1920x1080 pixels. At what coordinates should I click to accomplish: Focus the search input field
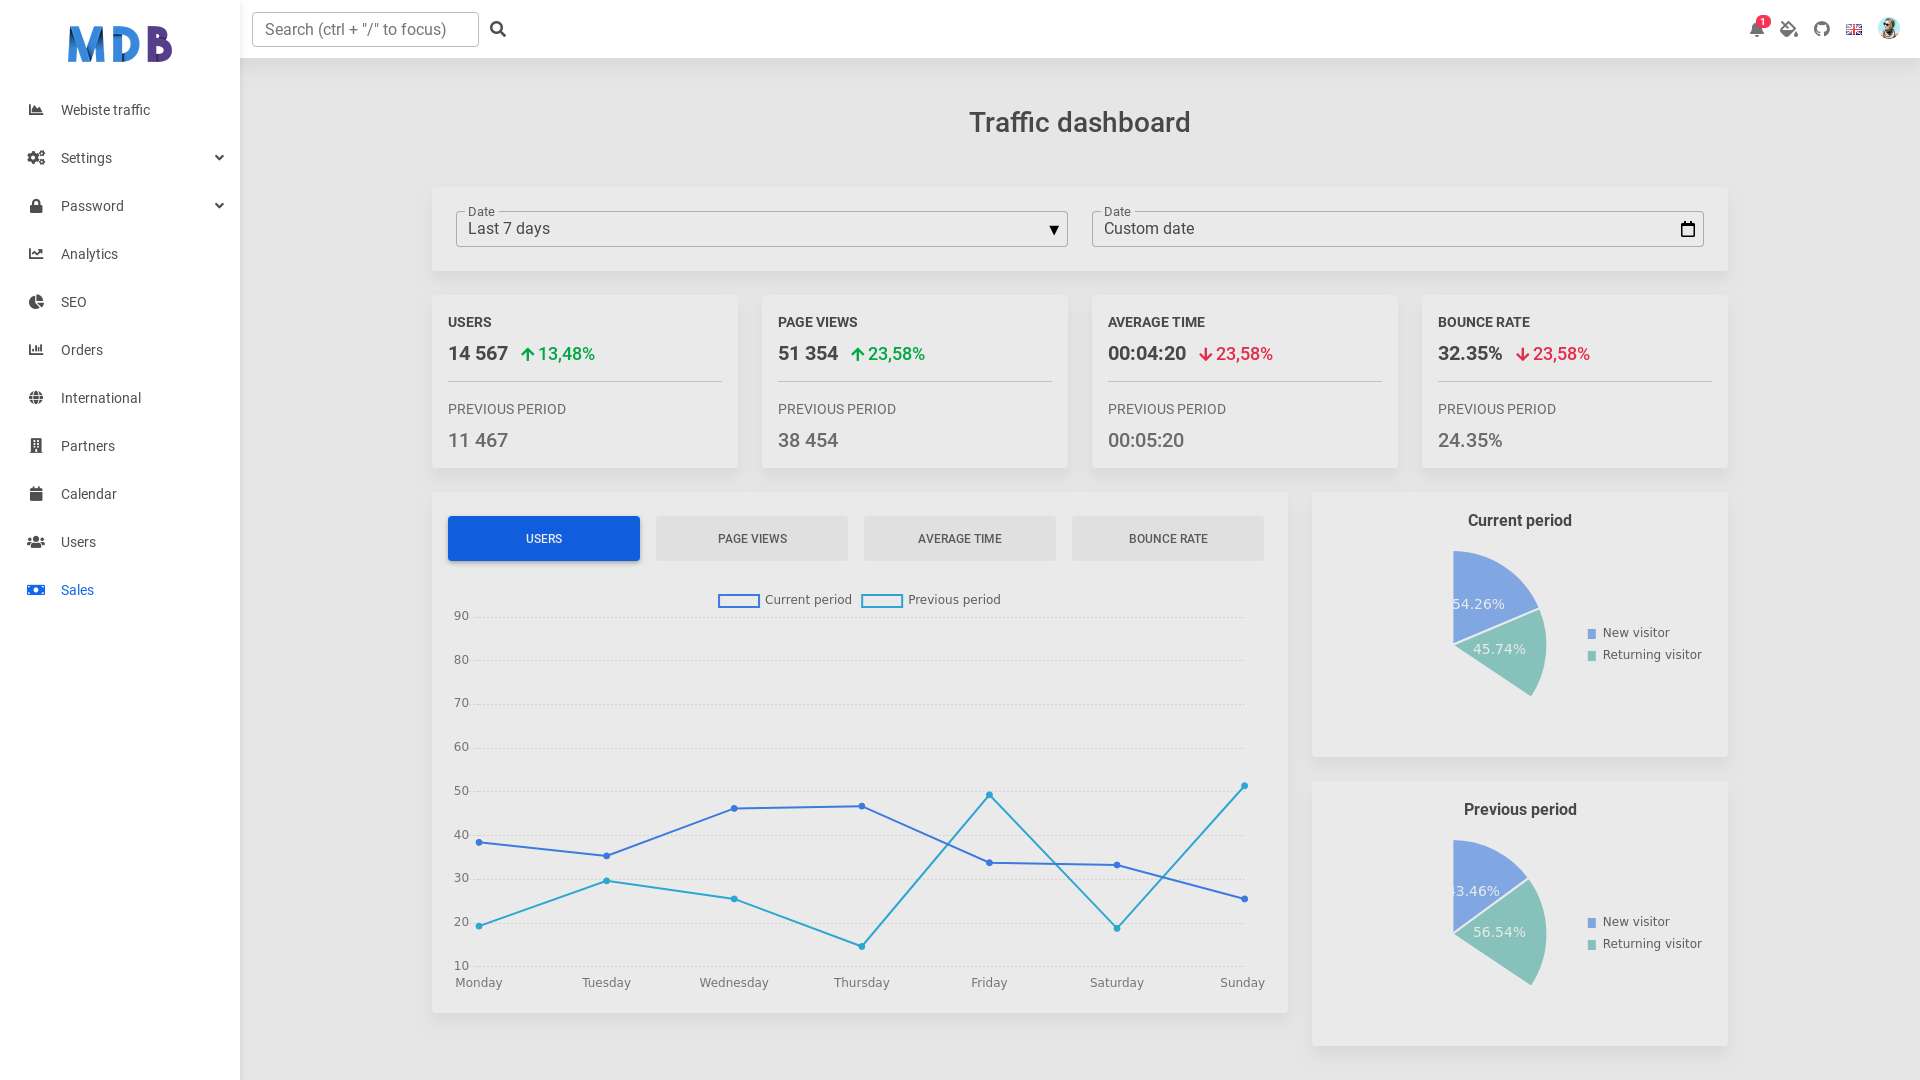point(365,29)
